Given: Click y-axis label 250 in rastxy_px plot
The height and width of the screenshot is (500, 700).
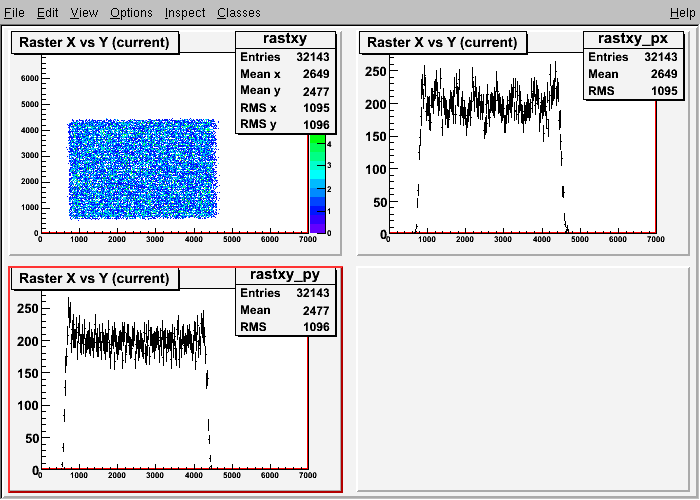Looking at the screenshot, I should 375,71.
